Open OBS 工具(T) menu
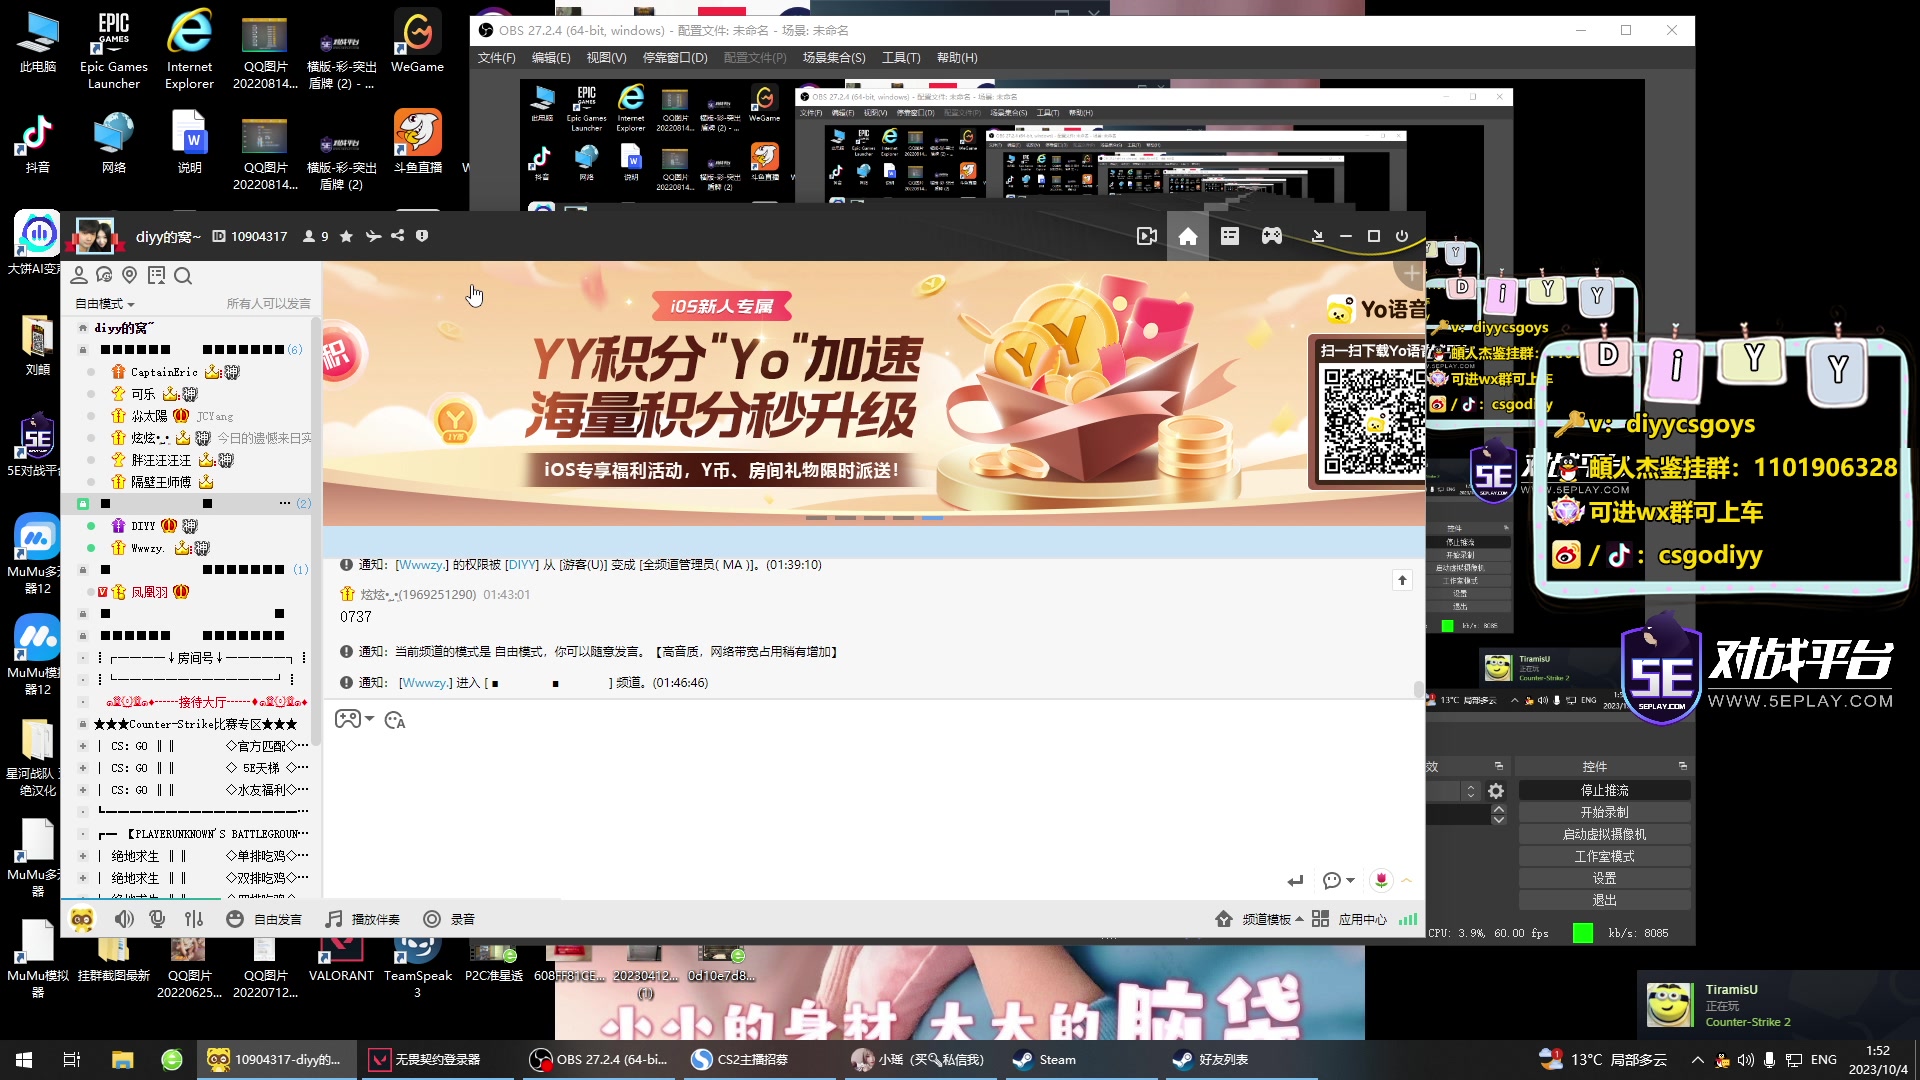The width and height of the screenshot is (1920, 1080). click(x=901, y=58)
